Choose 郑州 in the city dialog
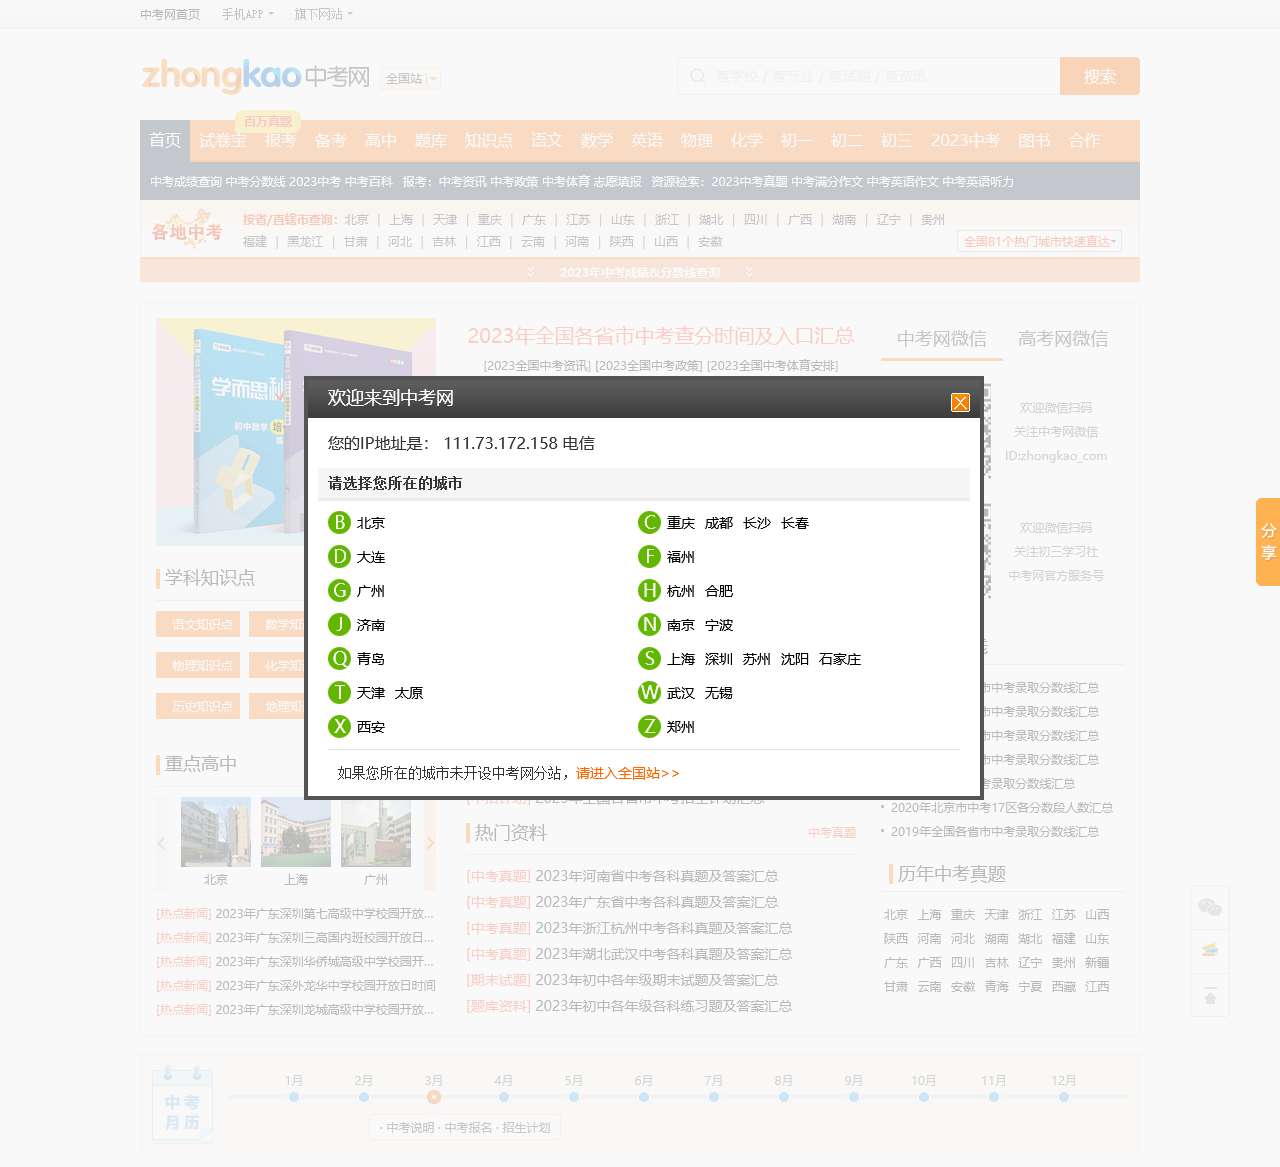Screen dimensions: 1280x1167 pyautogui.click(x=681, y=727)
